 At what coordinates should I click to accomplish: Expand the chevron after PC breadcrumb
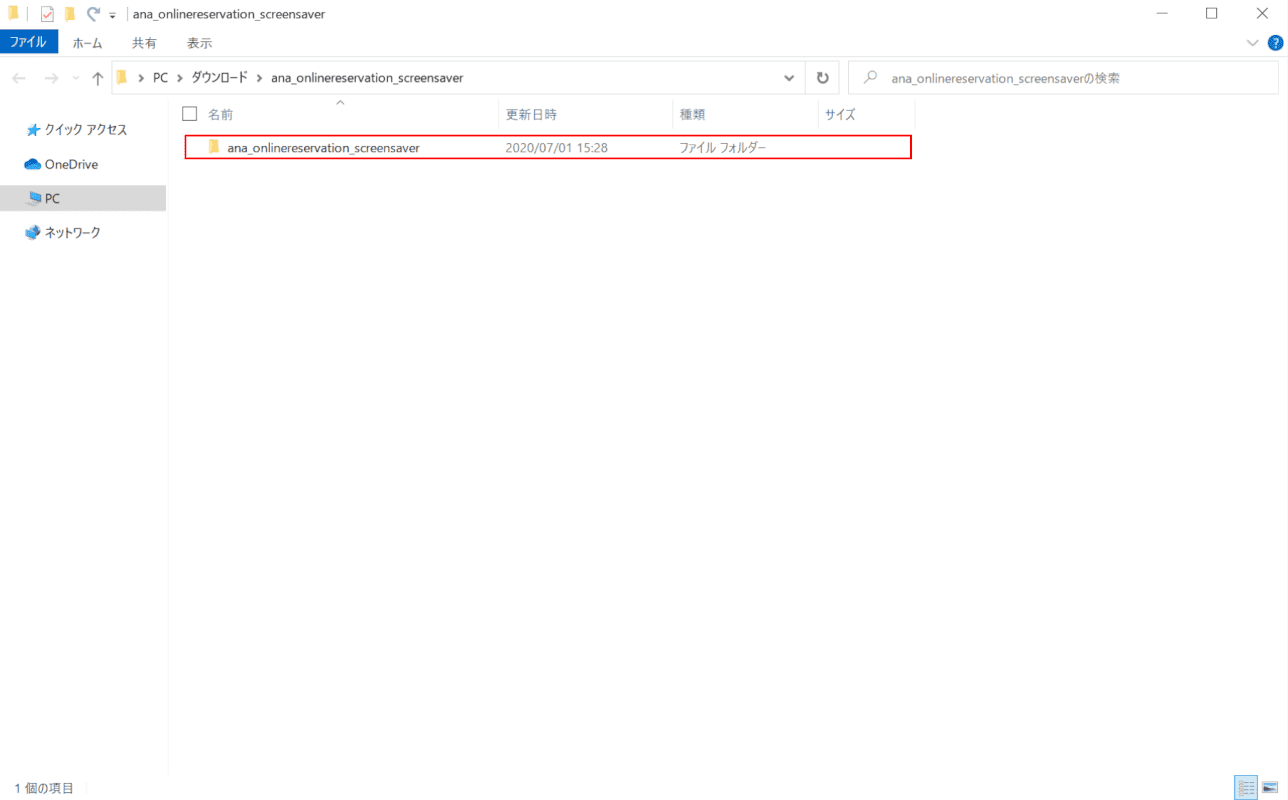[180, 78]
